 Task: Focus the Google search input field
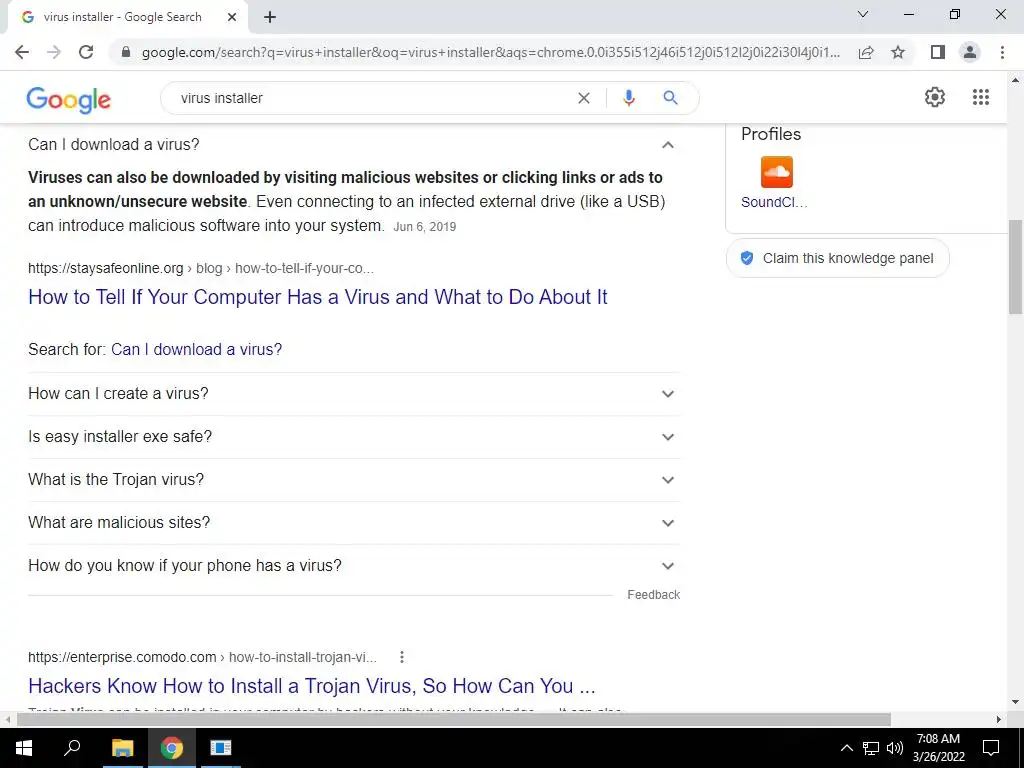[x=372, y=98]
